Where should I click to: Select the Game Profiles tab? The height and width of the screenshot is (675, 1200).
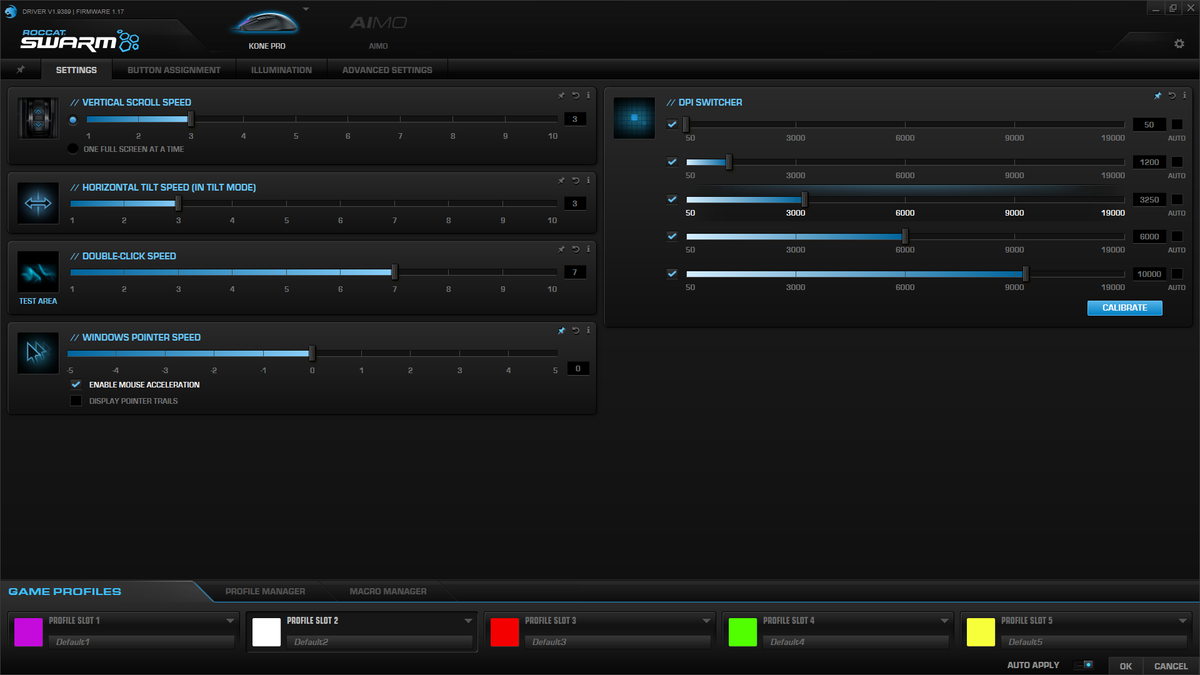click(x=65, y=591)
